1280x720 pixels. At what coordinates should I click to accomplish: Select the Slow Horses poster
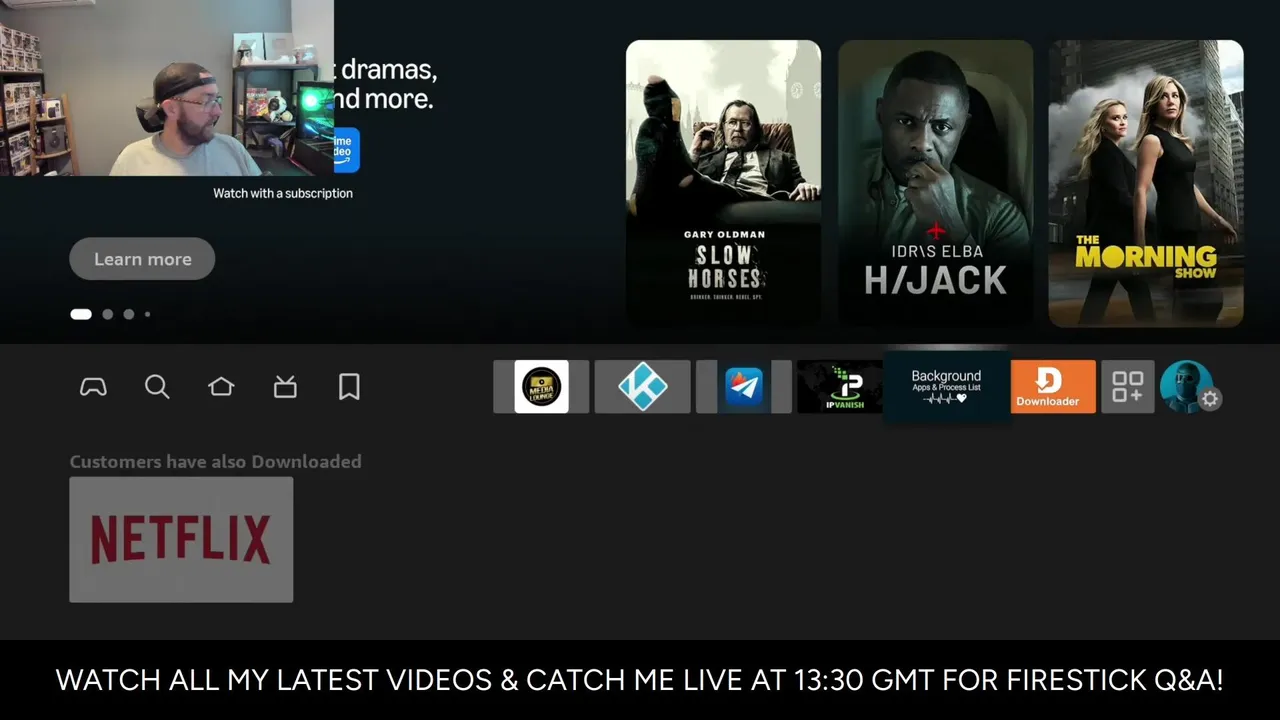click(723, 183)
